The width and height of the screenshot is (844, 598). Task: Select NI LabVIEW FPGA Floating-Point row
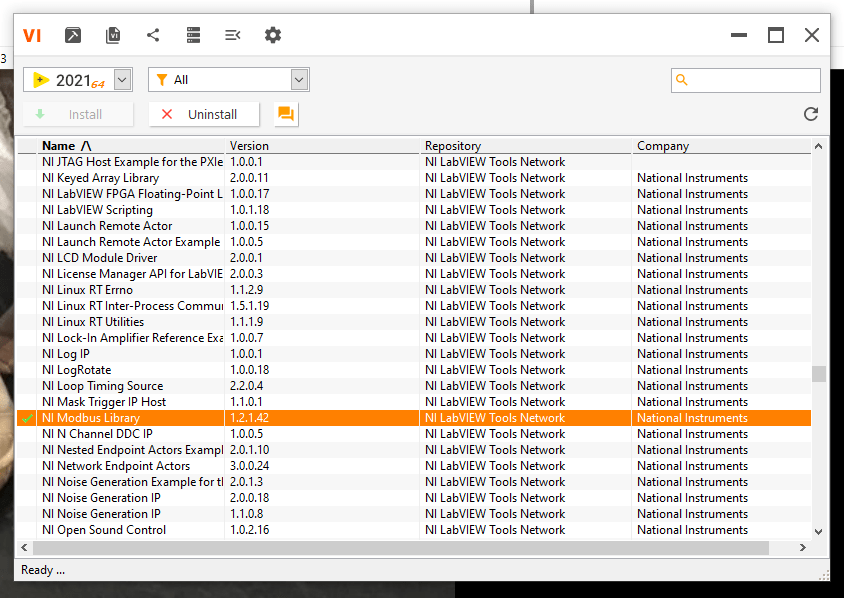pyautogui.click(x=414, y=194)
